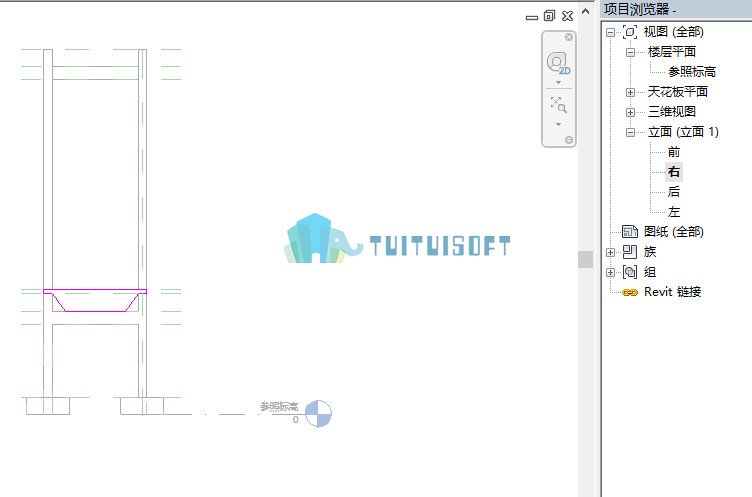
Task: Close the navigation bar with the small x
Action: pos(569,37)
